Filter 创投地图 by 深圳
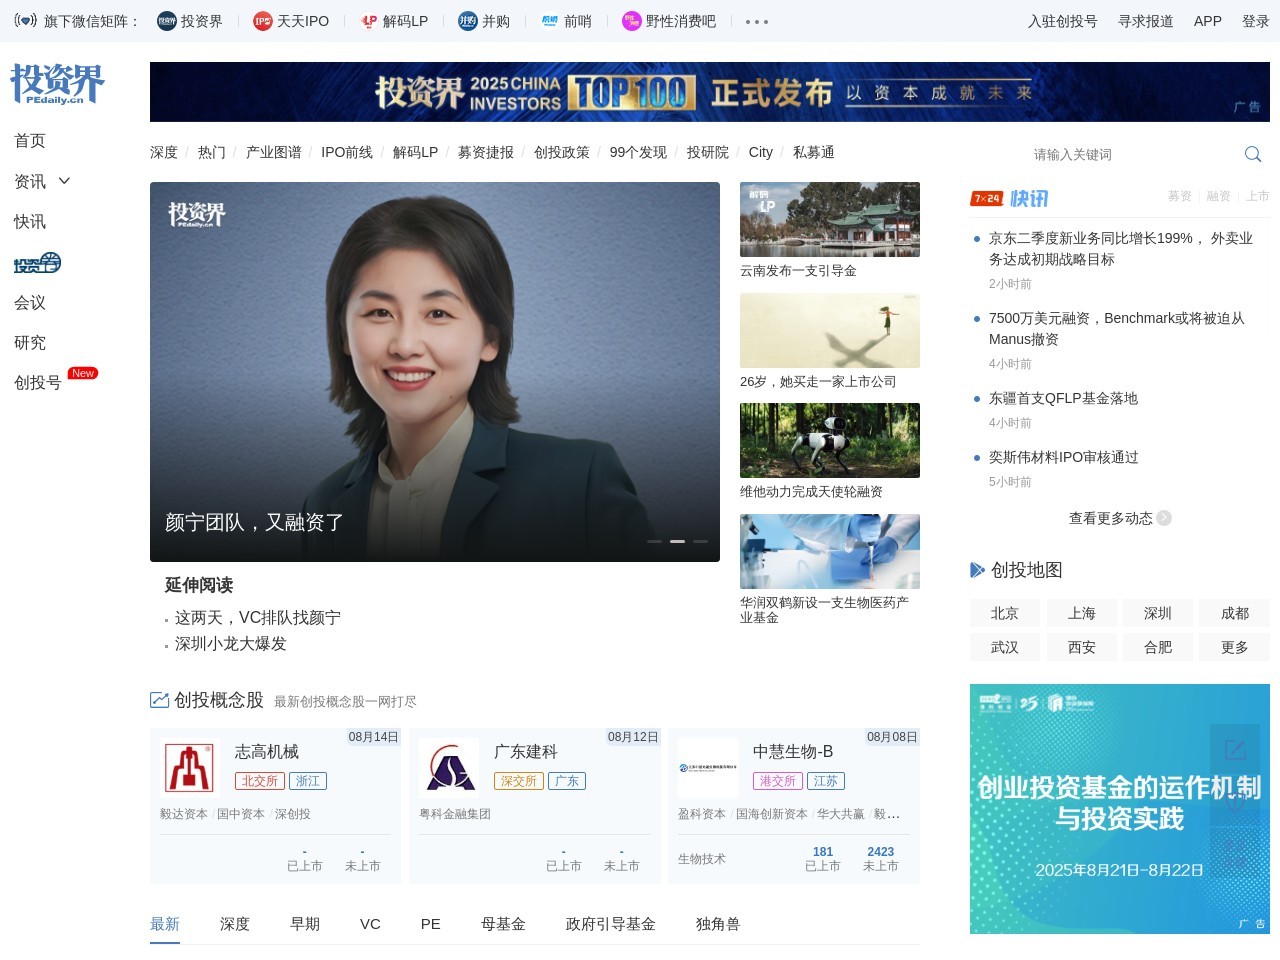This screenshot has height=960, width=1280. coord(1158,613)
